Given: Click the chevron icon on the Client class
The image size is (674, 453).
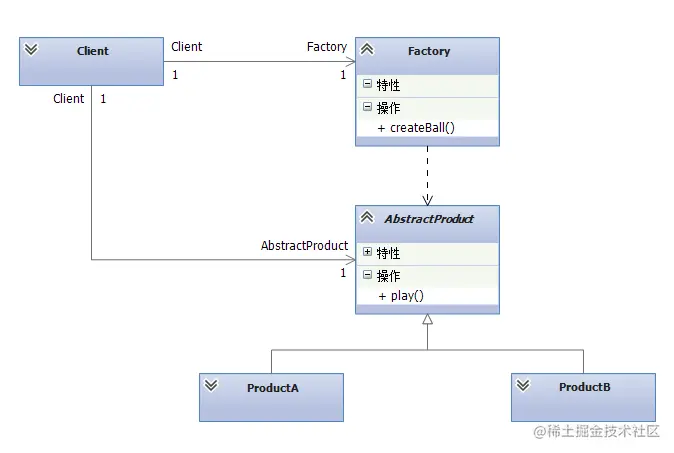Looking at the screenshot, I should [x=31, y=50].
